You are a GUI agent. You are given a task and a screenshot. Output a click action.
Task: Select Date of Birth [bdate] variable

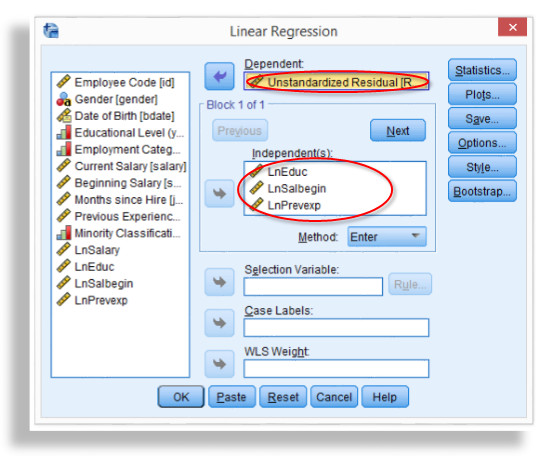(x=124, y=116)
